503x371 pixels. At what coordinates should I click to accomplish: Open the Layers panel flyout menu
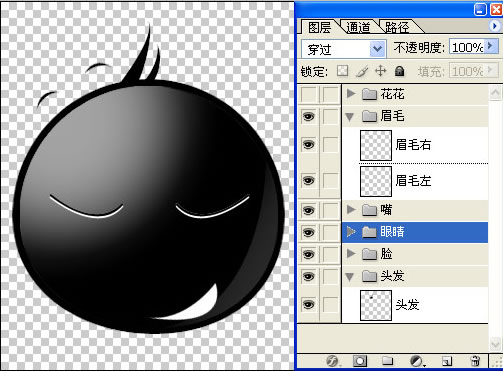[495, 26]
